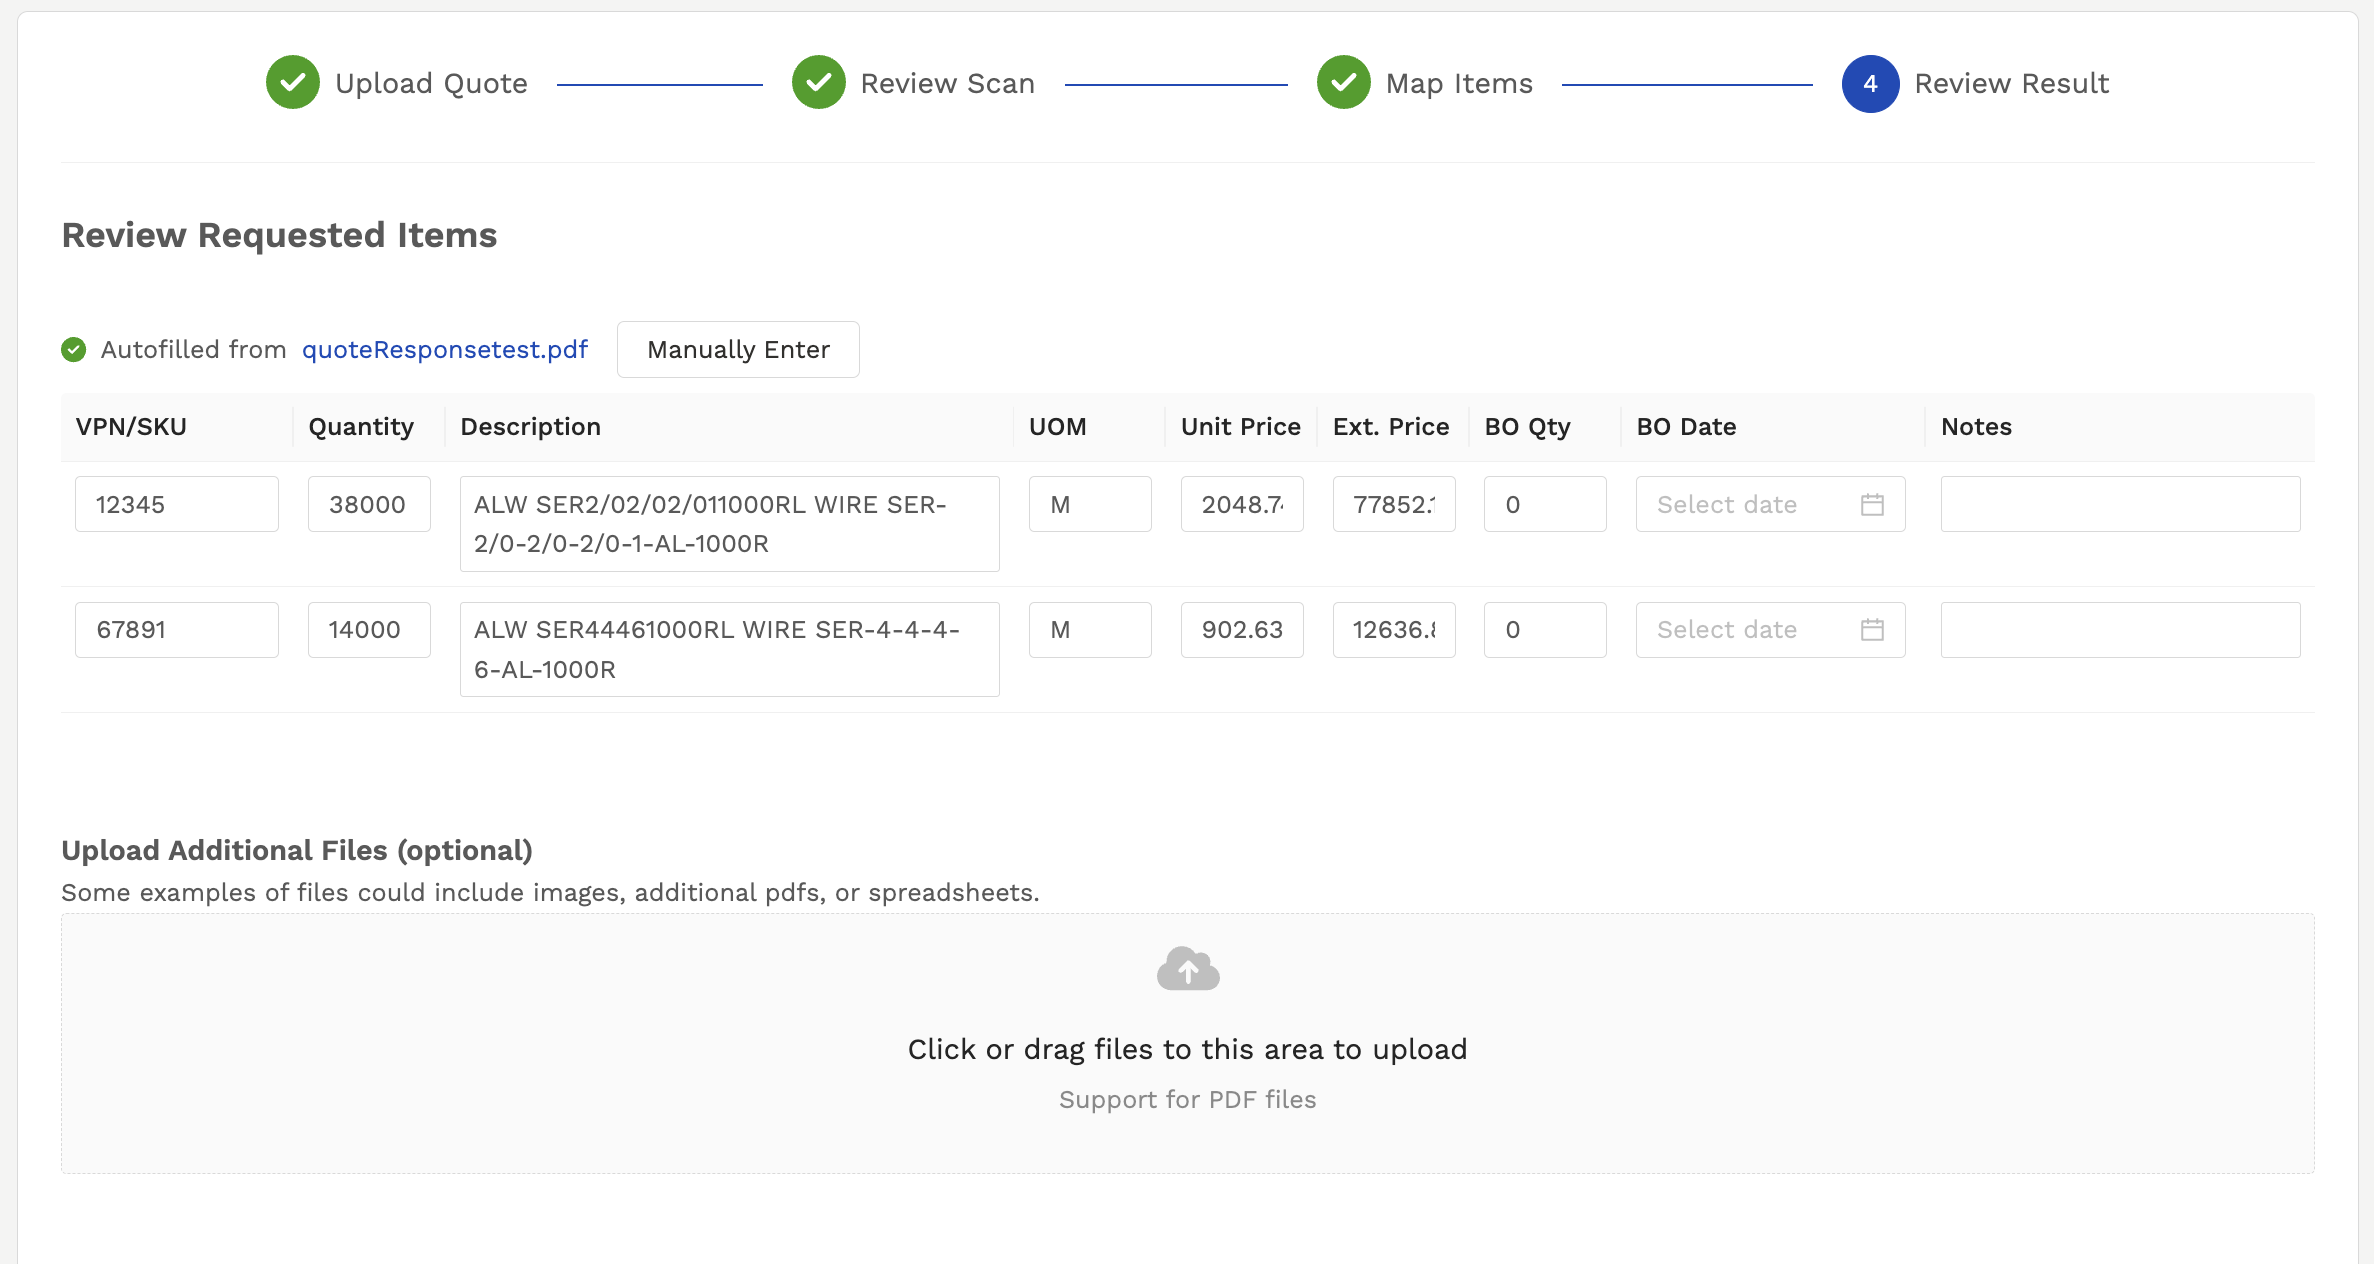Viewport: 2374px width, 1264px height.
Task: Click the Notes column header
Action: [x=1976, y=427]
